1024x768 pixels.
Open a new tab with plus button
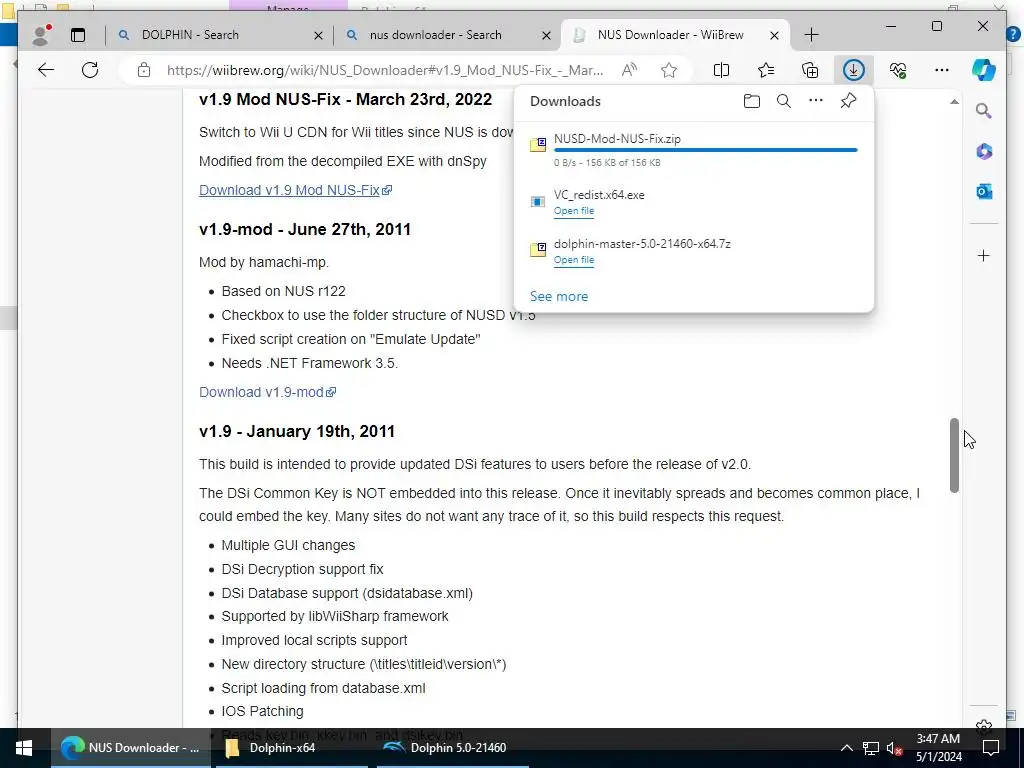(811, 35)
